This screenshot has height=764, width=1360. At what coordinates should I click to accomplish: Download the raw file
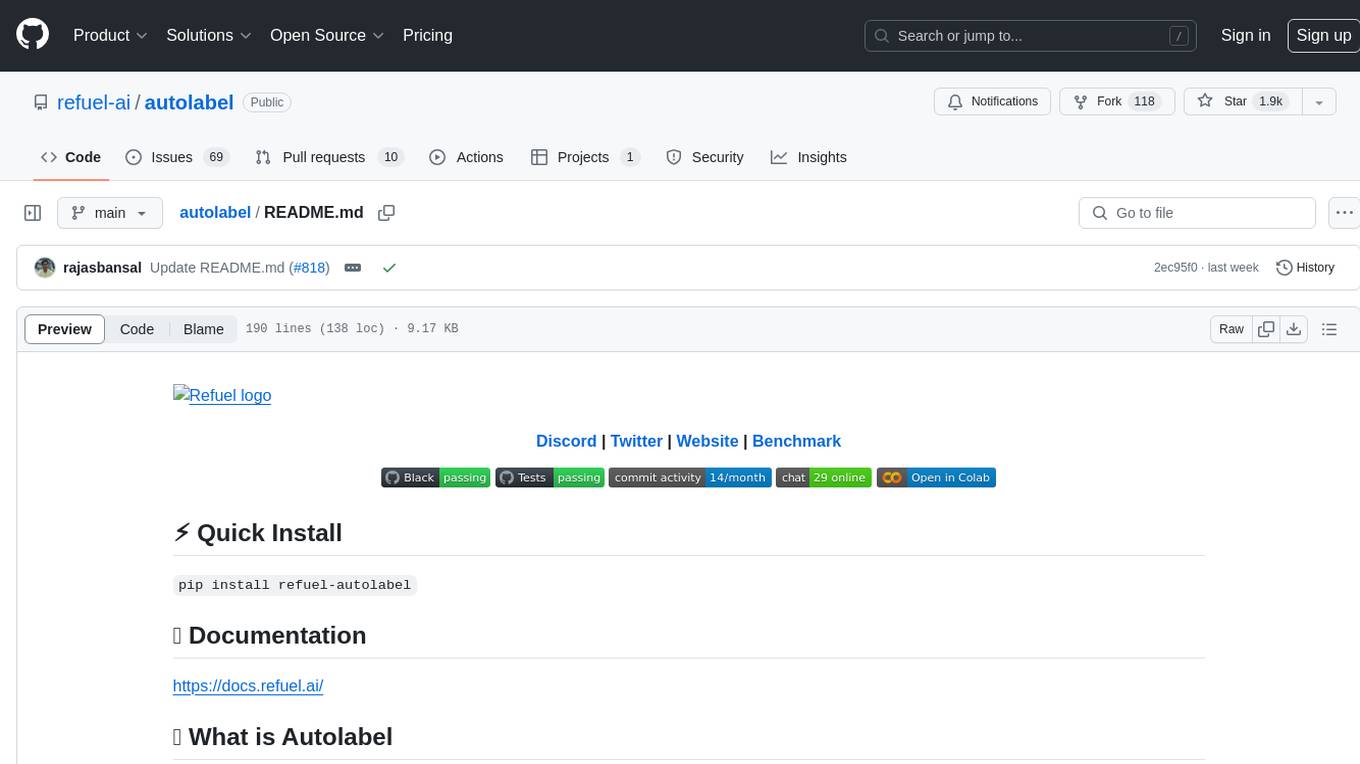[1293, 329]
